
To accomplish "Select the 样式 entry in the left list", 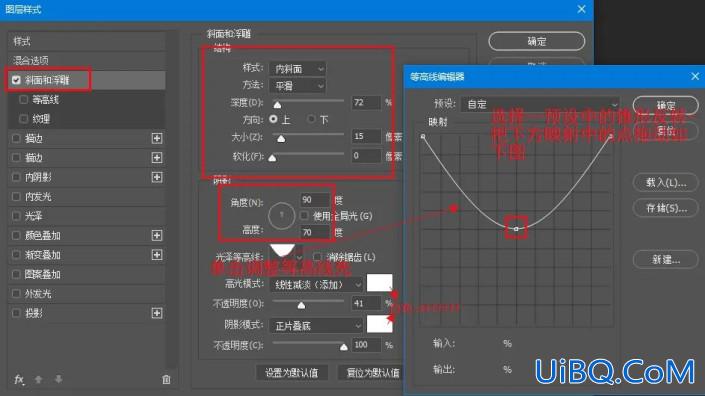I will pyautogui.click(x=86, y=41).
